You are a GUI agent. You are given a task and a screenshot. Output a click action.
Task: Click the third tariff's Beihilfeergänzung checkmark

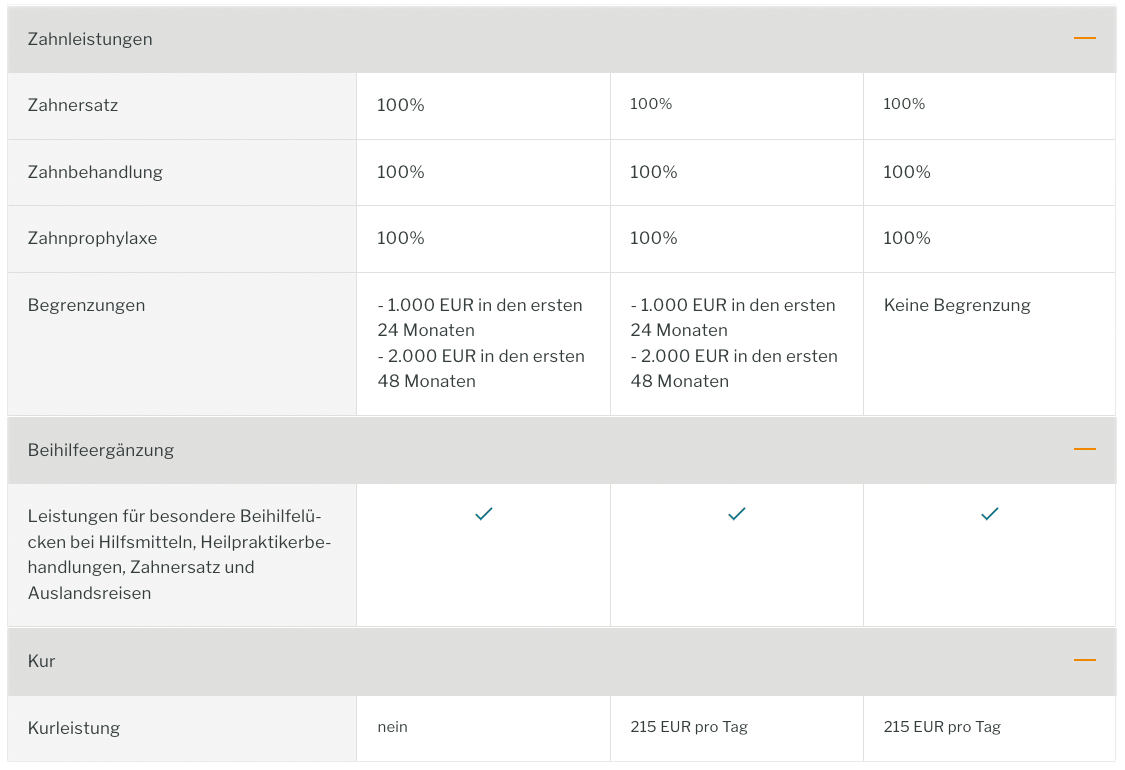click(989, 514)
